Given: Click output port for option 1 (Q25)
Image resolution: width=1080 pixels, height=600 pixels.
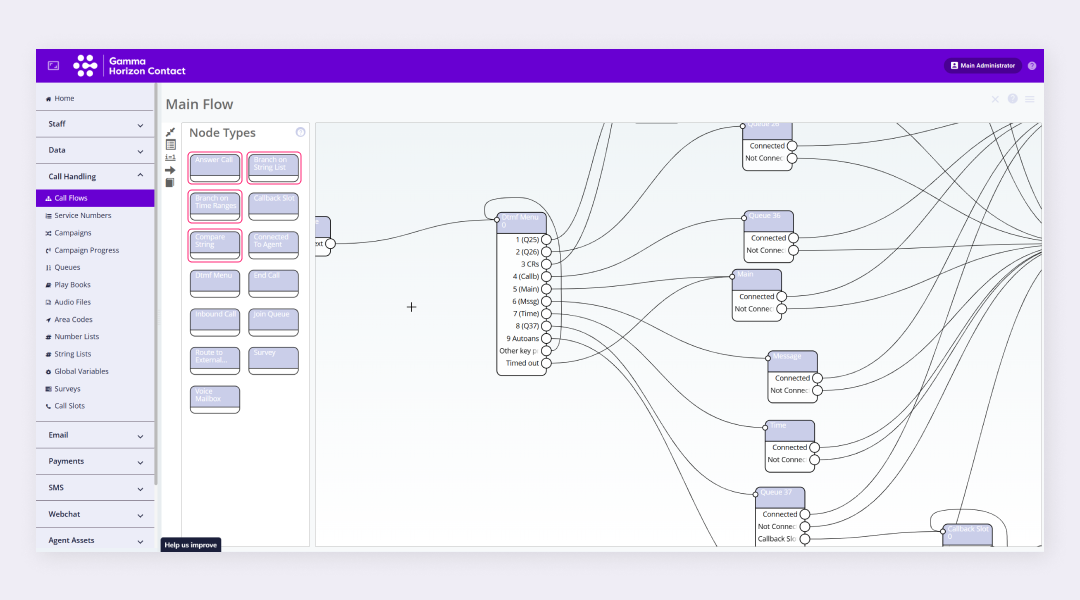Looking at the screenshot, I should 546,240.
